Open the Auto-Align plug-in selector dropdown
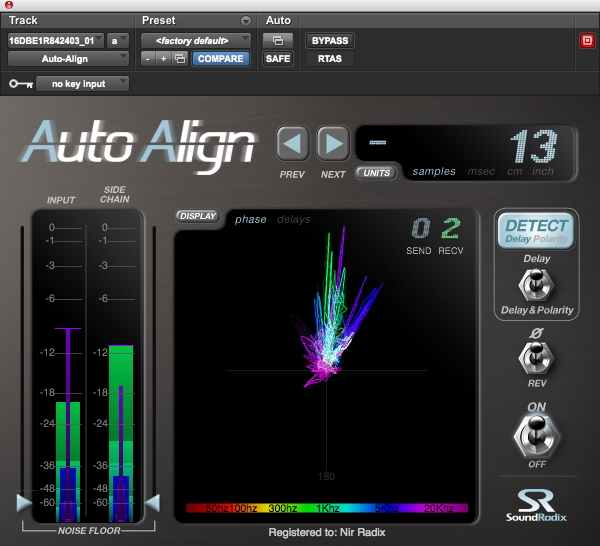Viewport: 600px width, 546px height. click(x=68, y=59)
